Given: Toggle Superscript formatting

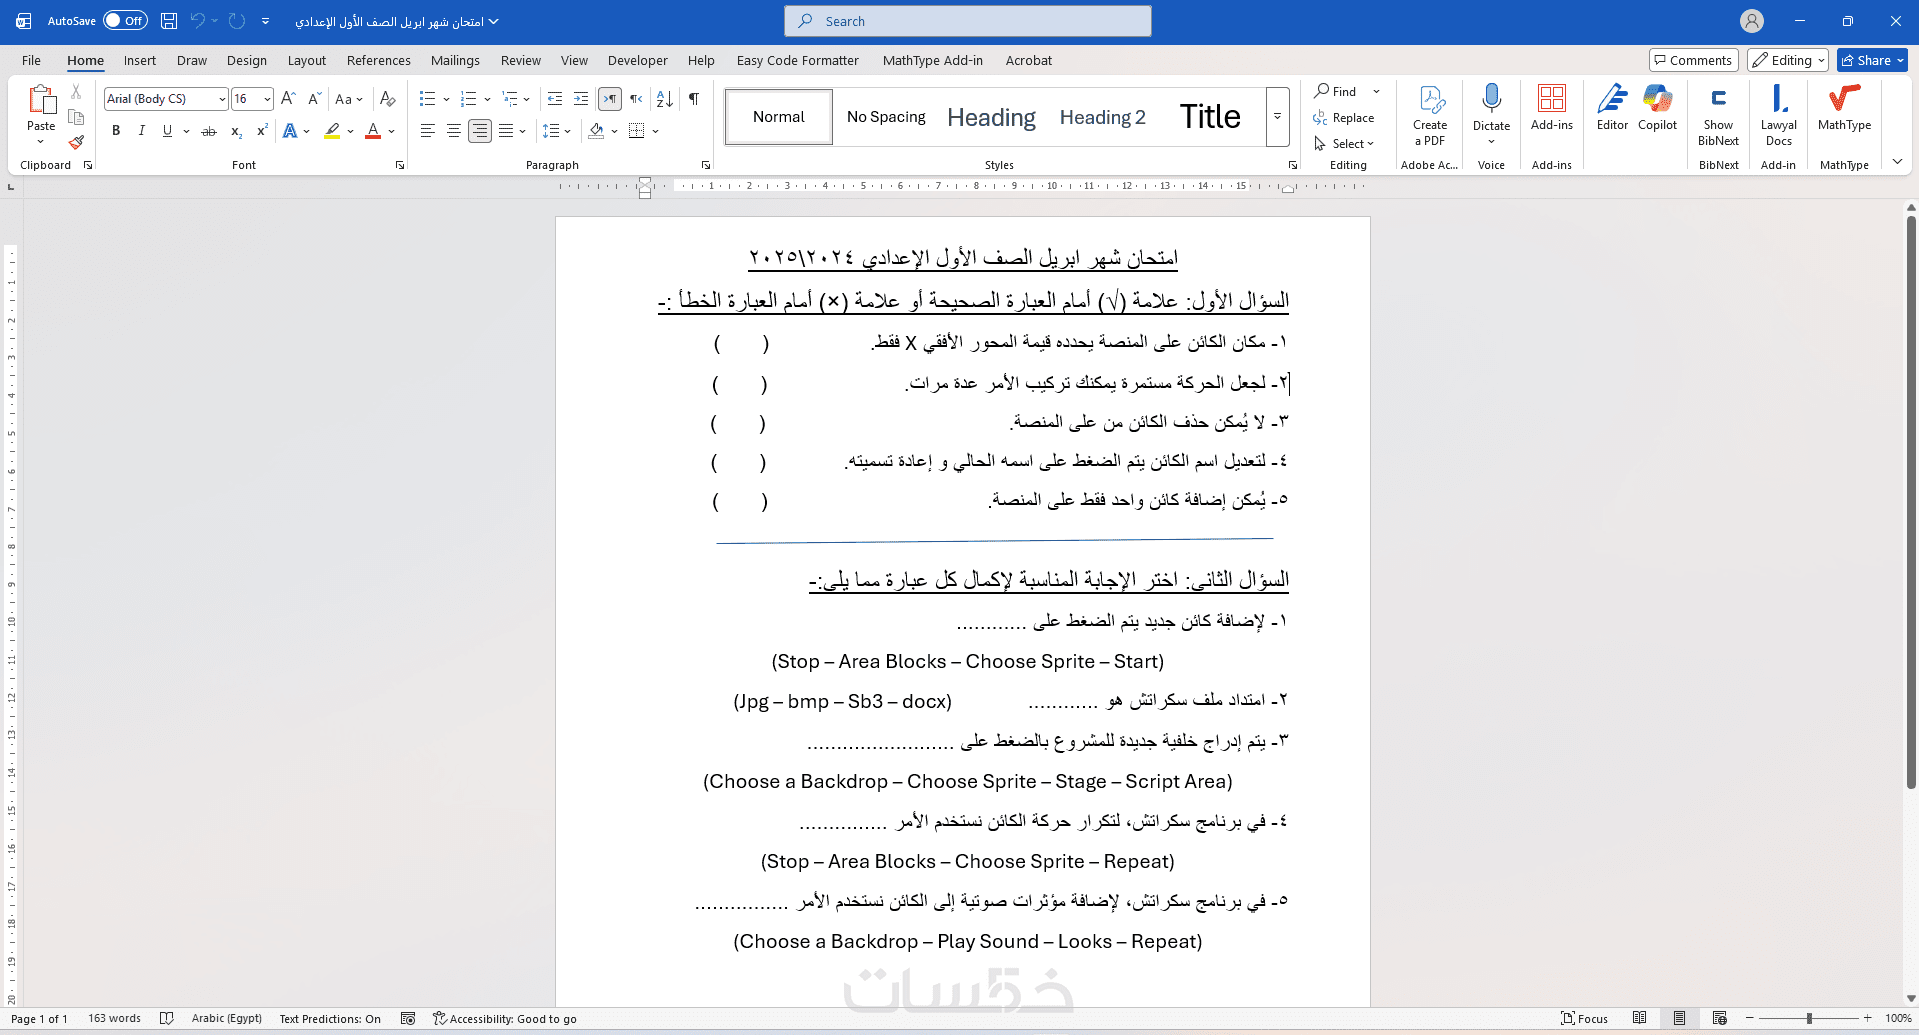Looking at the screenshot, I should pos(262,131).
